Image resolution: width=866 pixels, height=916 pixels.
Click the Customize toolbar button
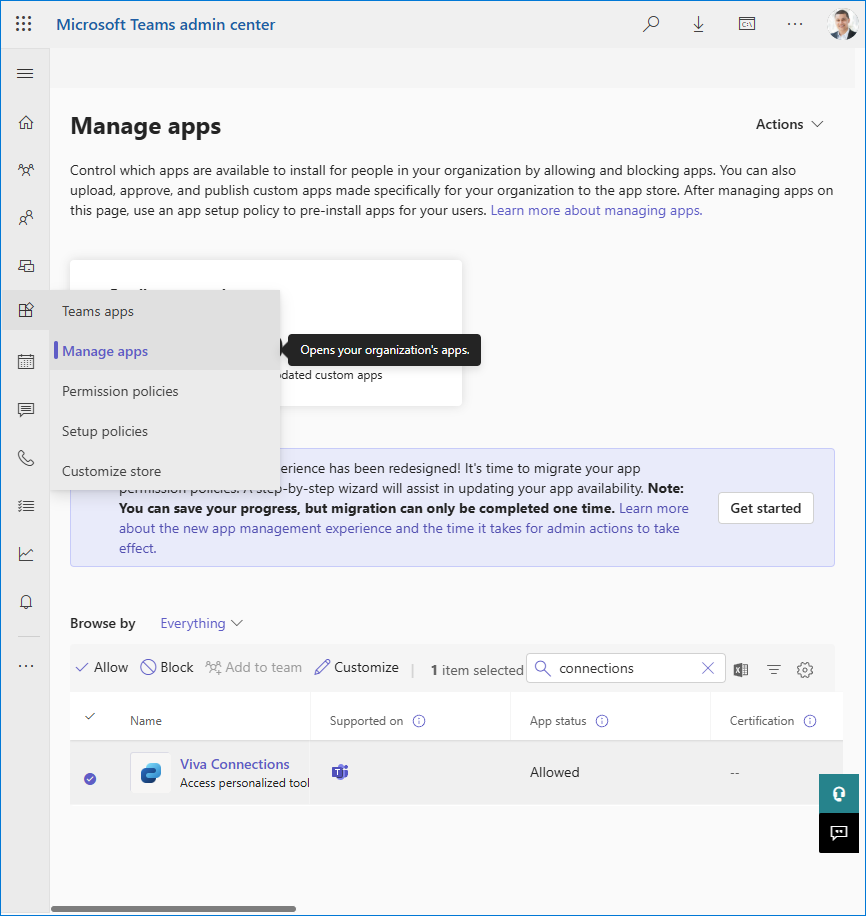tap(356, 668)
